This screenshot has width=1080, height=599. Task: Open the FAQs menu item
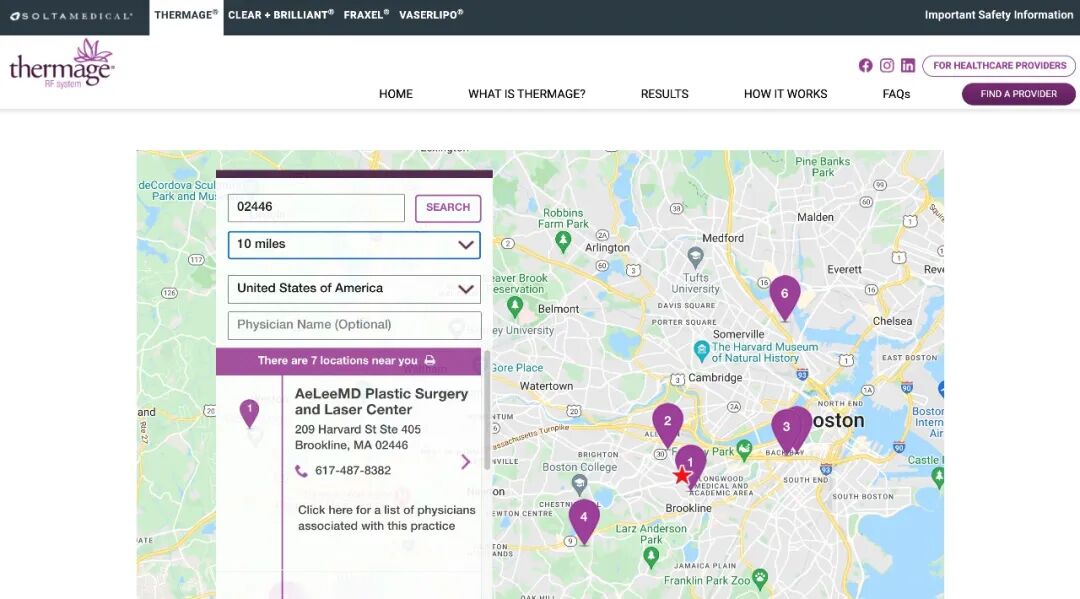point(897,94)
